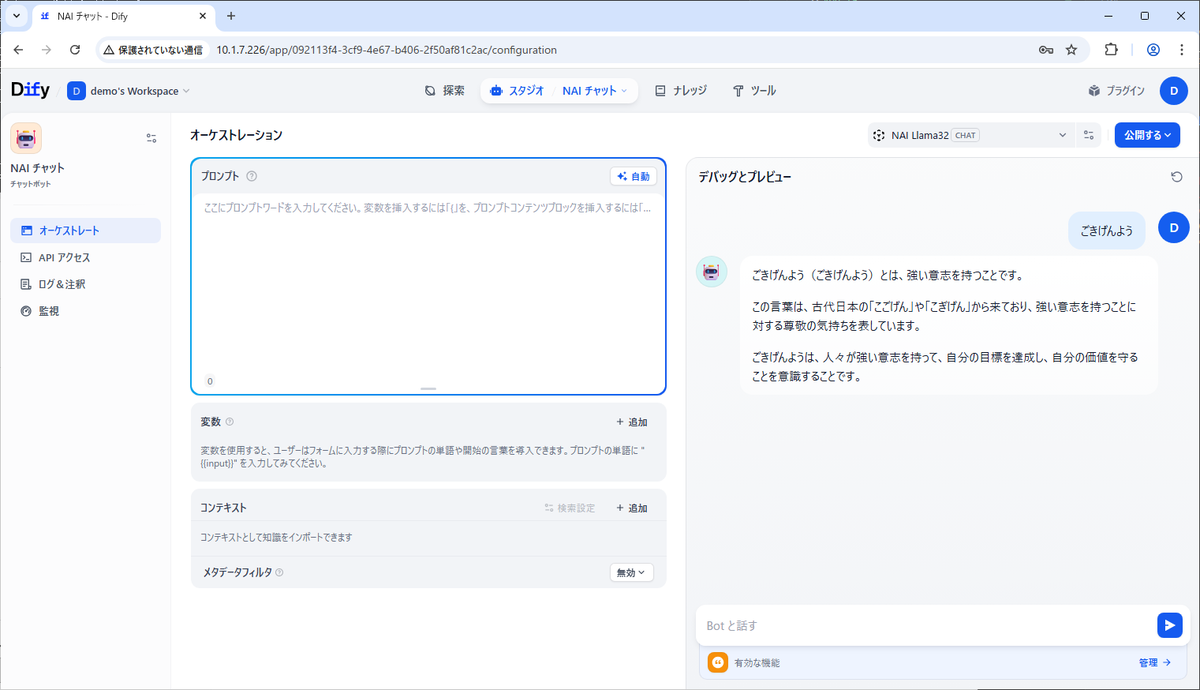The image size is (1200, 690).
Task: Open the プラグイン plugins page
Action: pyautogui.click(x=1116, y=91)
